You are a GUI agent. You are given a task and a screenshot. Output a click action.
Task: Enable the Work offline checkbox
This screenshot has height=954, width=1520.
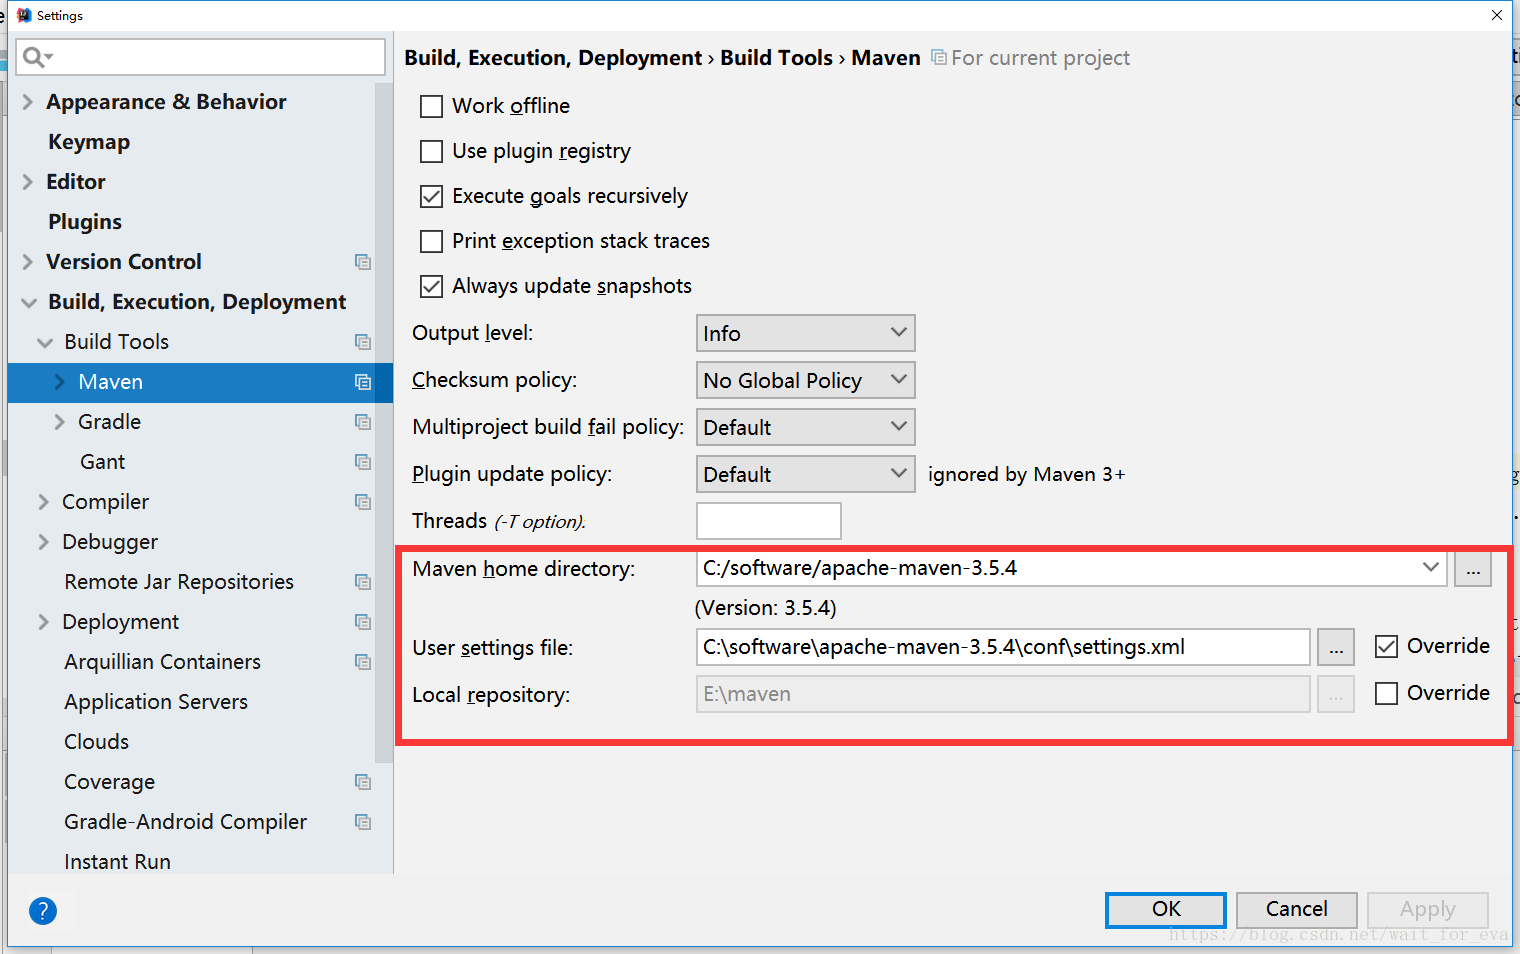(x=431, y=106)
